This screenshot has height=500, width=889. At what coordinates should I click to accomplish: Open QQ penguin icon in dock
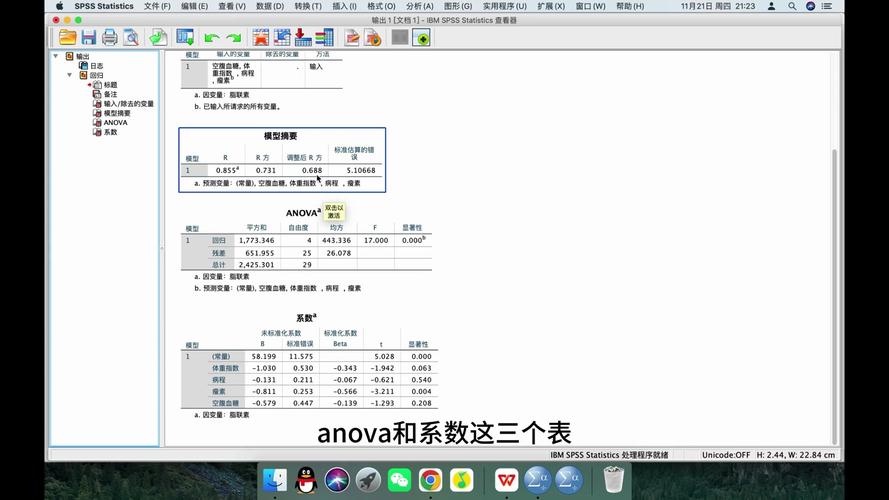click(x=306, y=480)
